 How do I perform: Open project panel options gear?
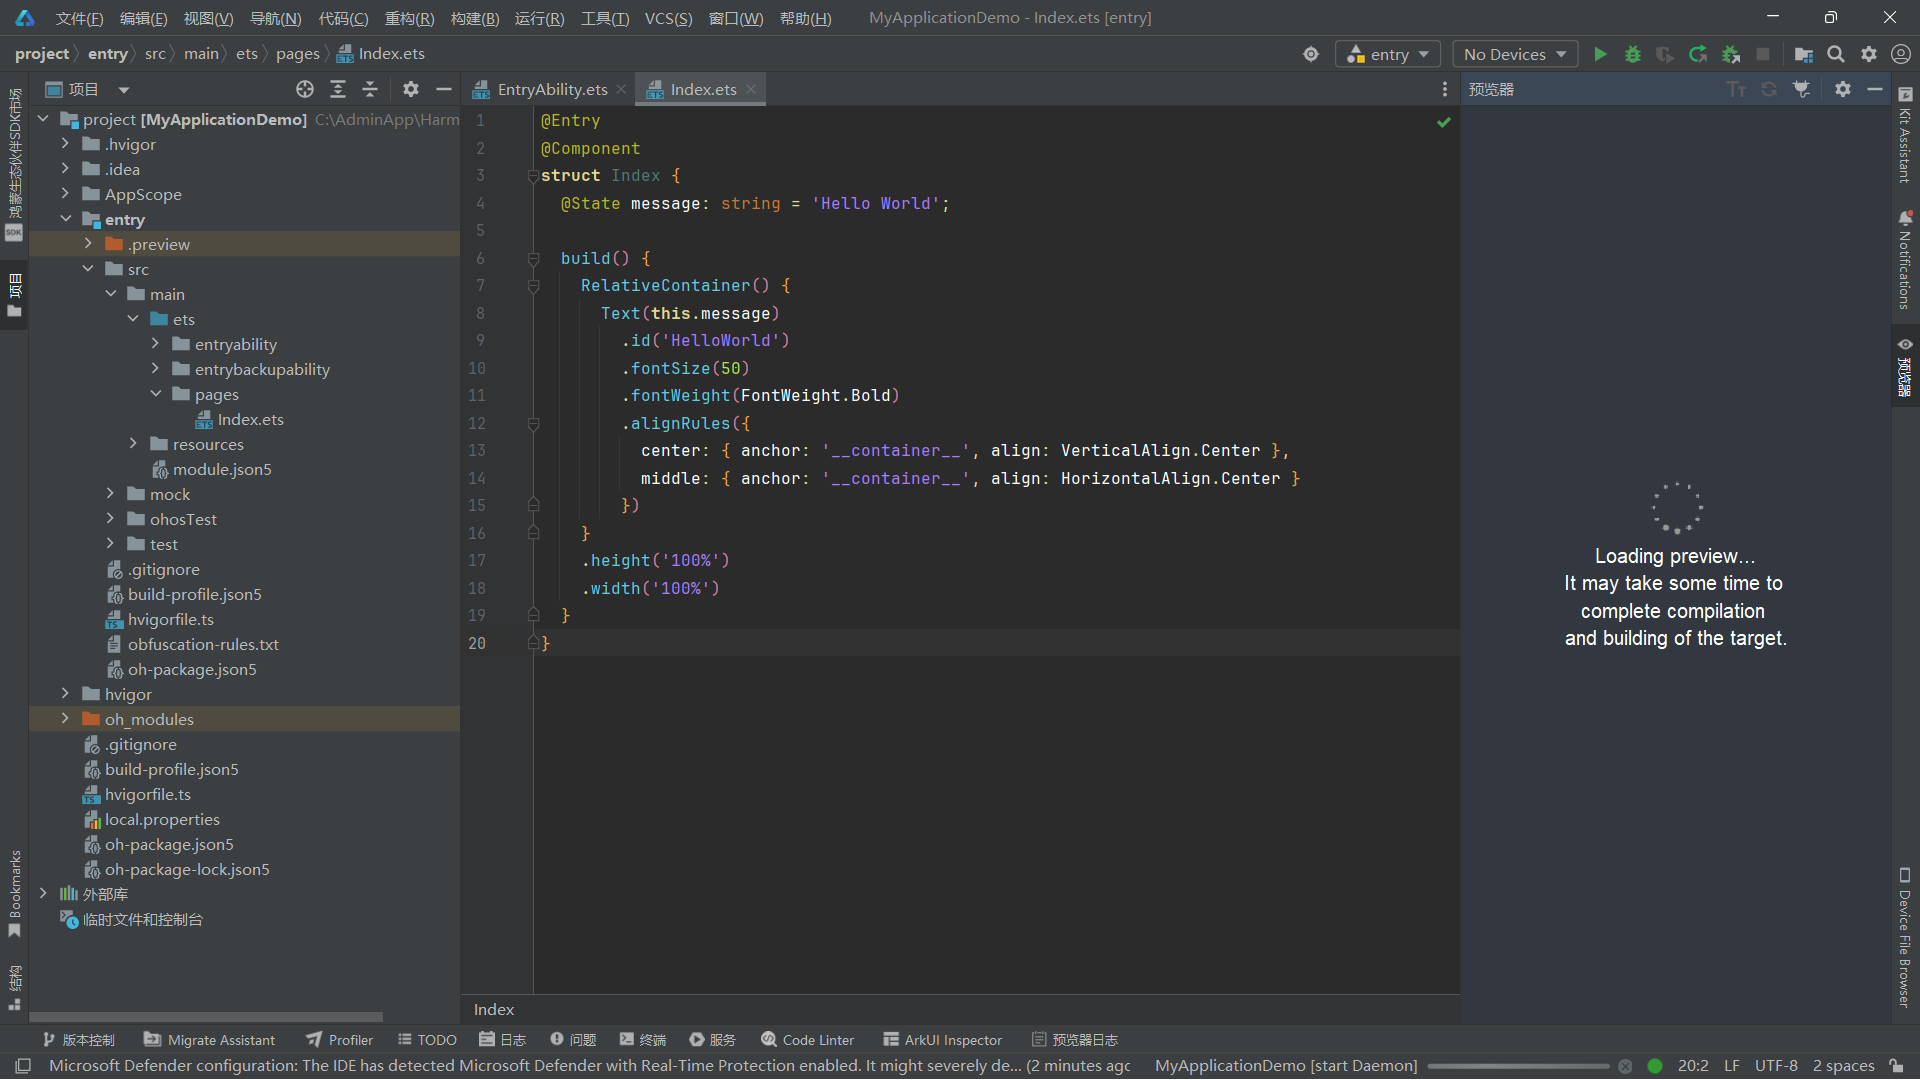(411, 89)
